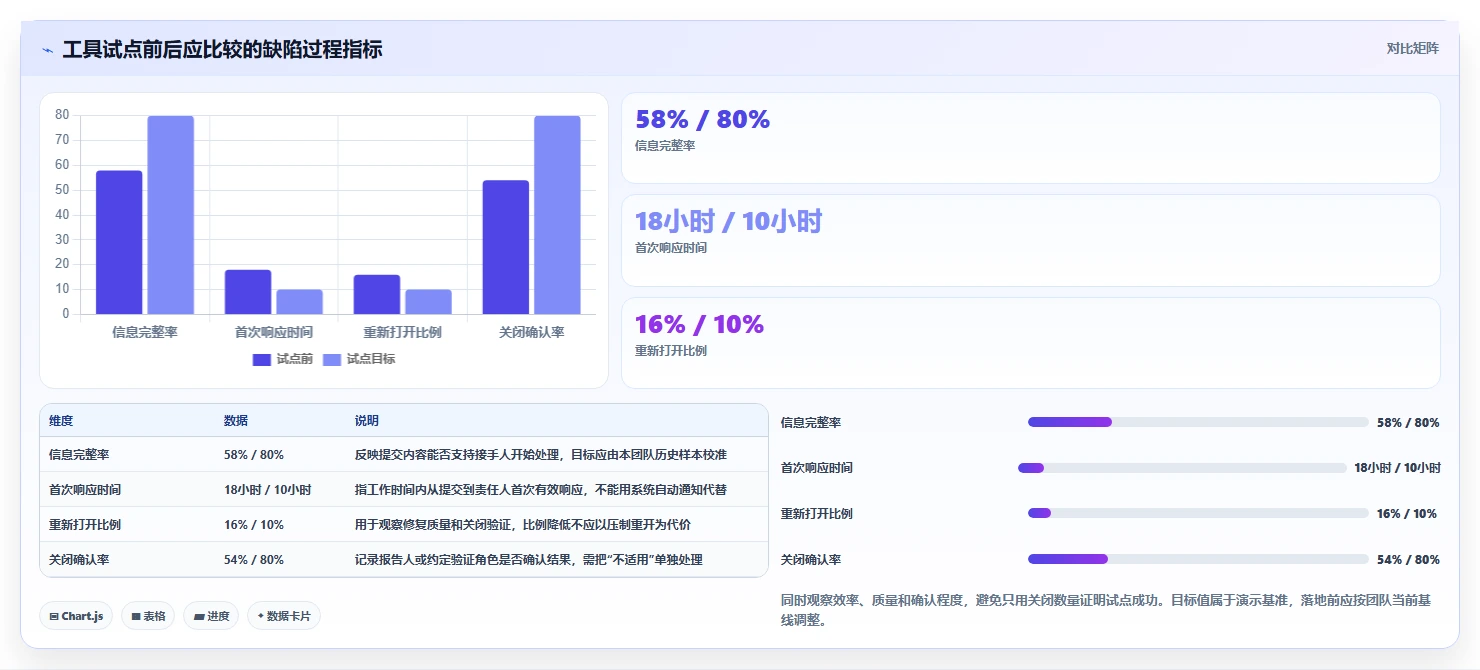The image size is (1480, 670).
Task: Click the 首次响应时间 progress bar
Action: pyautogui.click(x=1182, y=468)
